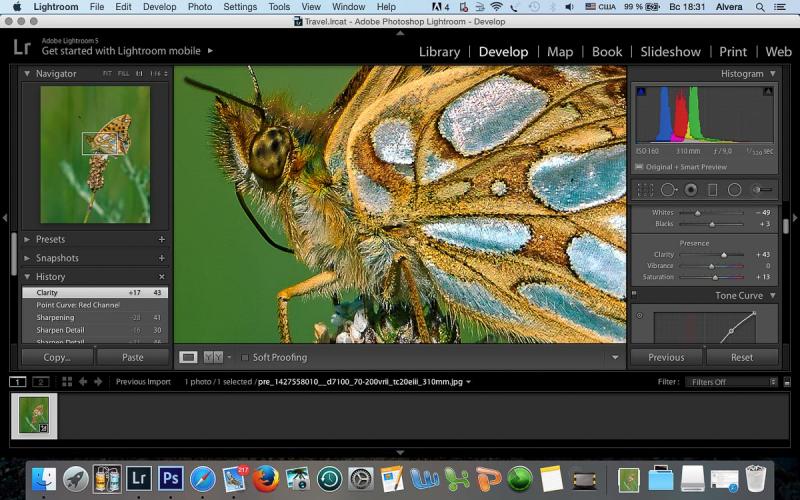This screenshot has height=500, width=800.
Task: Open the Develop menu in menu bar
Action: [x=160, y=7]
